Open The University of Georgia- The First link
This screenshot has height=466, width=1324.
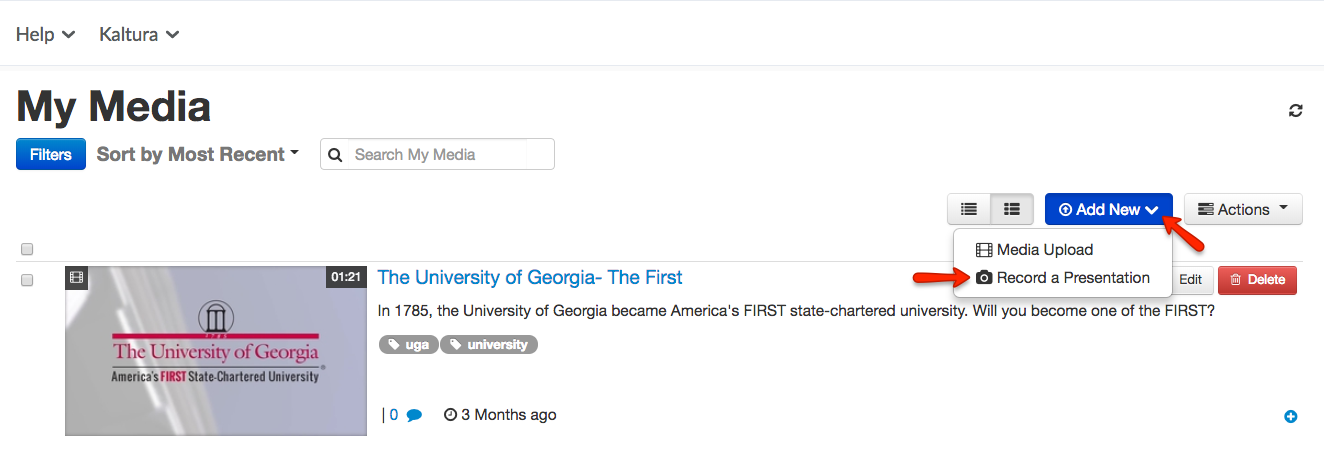[x=530, y=277]
